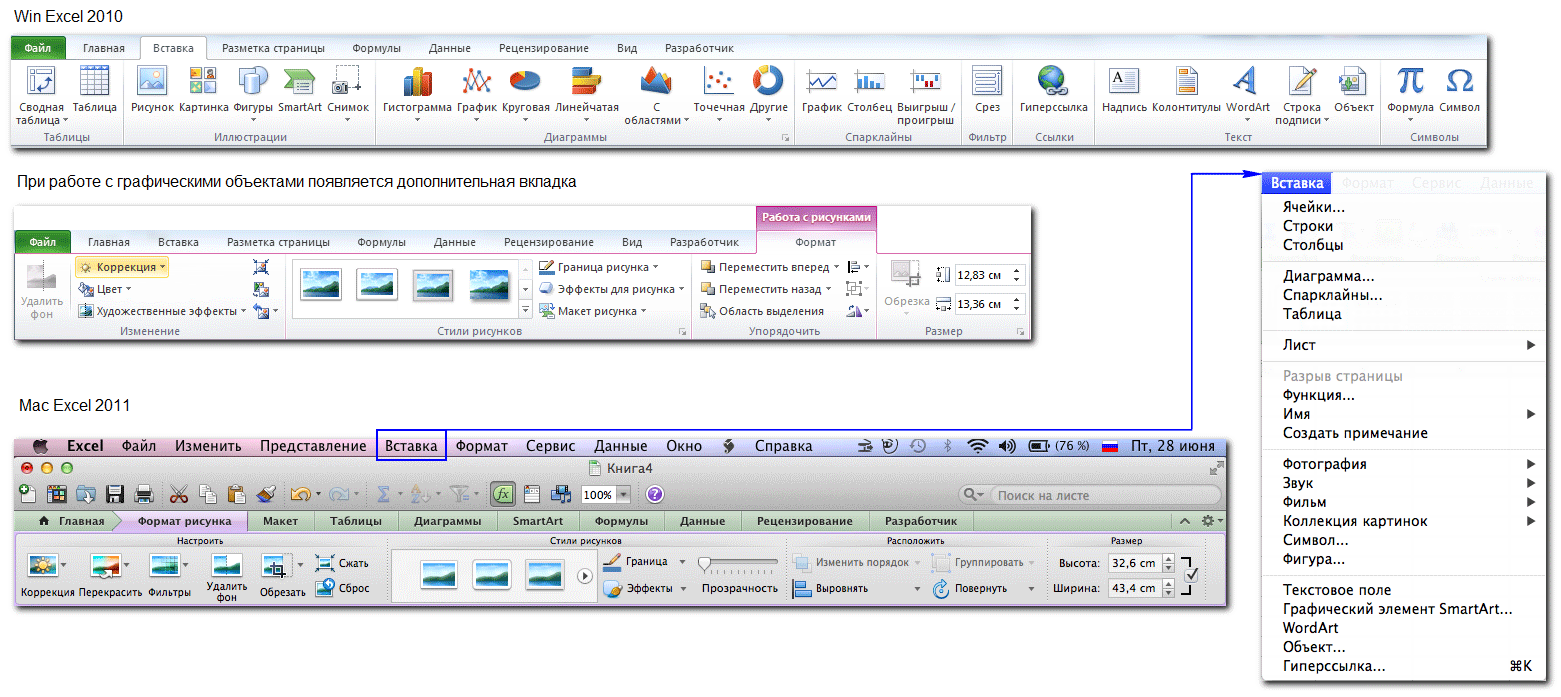1561x697 pixels.
Task: Toggle the fx formula bar button
Action: [x=502, y=494]
